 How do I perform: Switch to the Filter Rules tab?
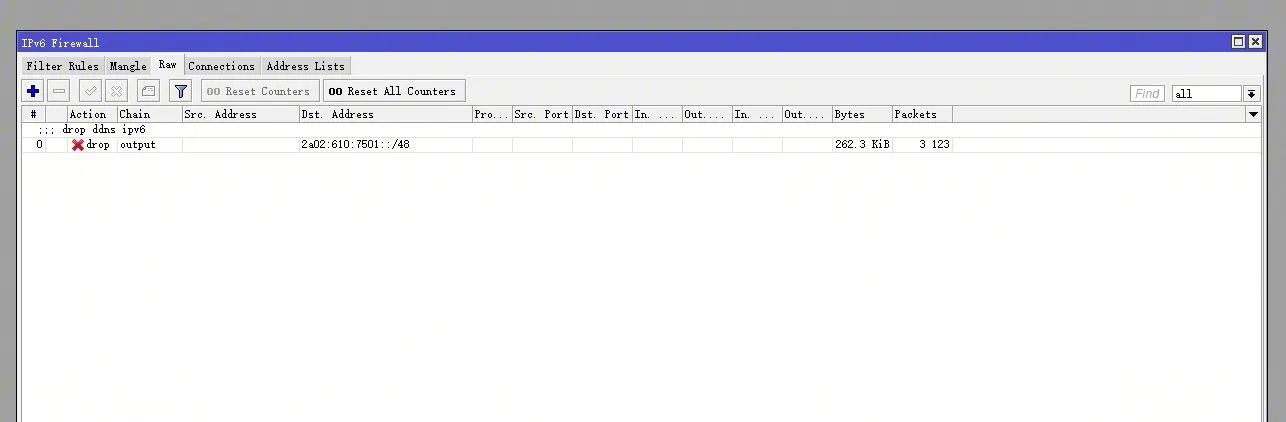tap(62, 66)
